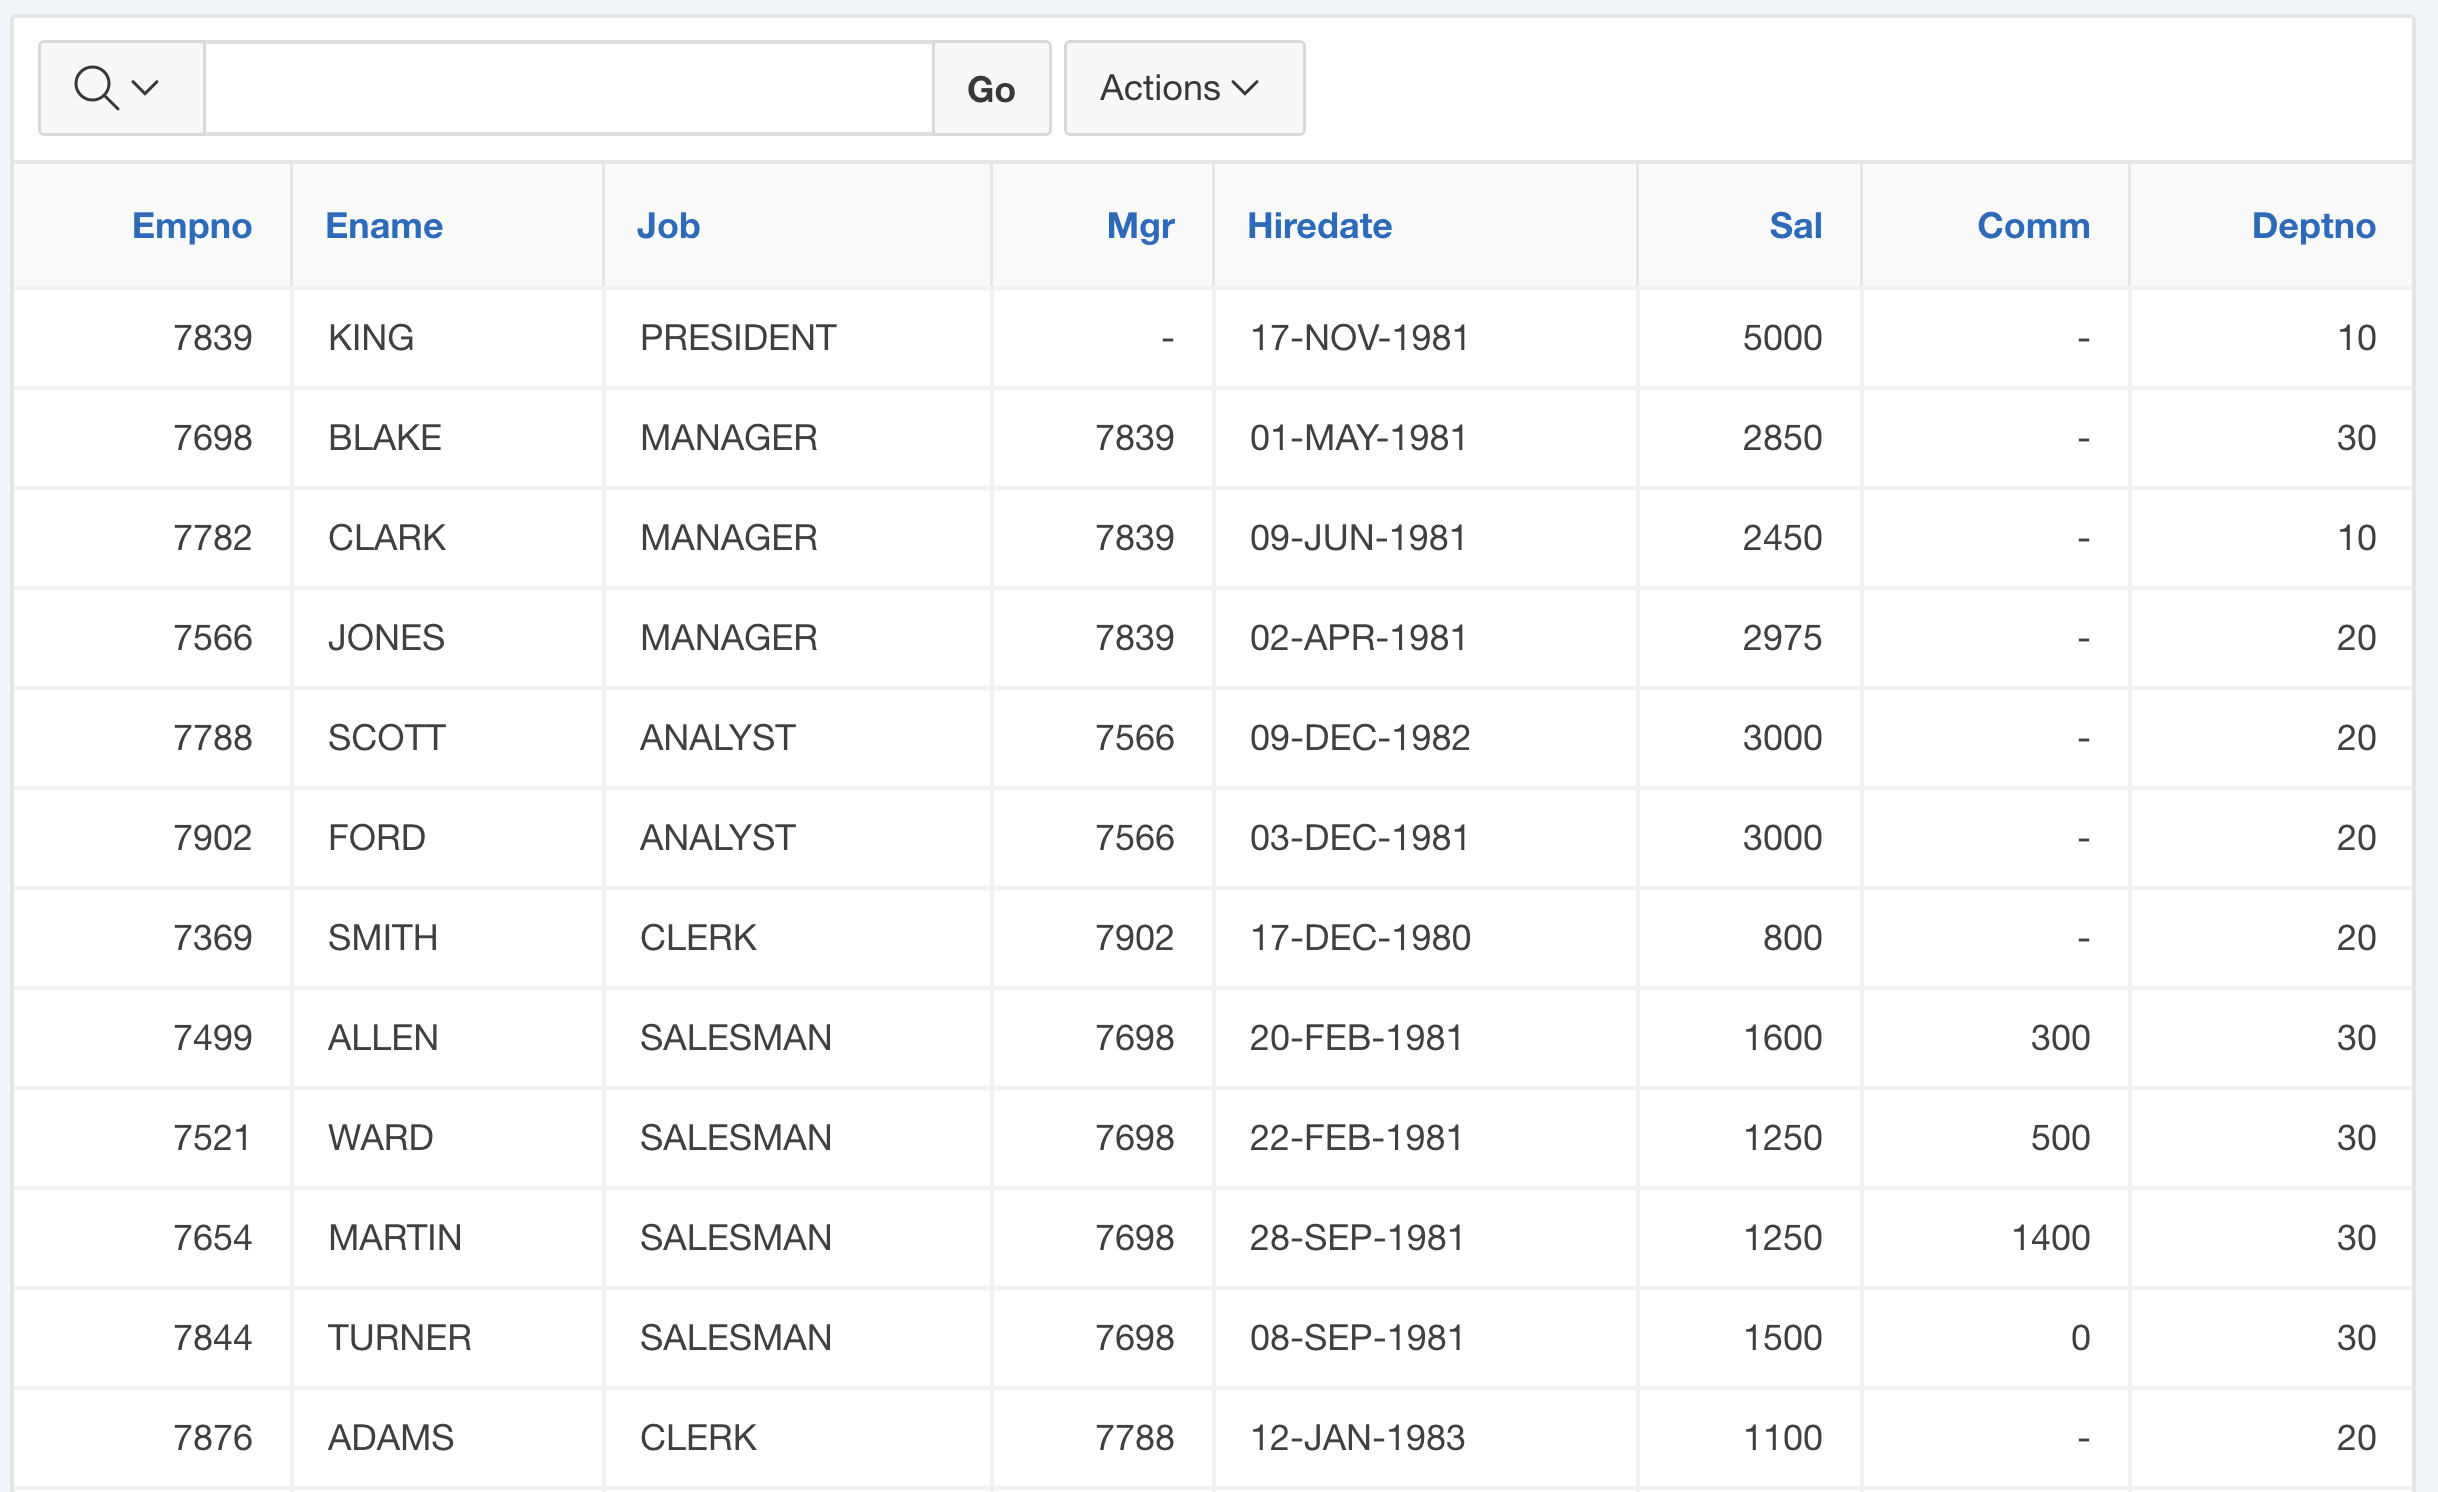
Task: Open the Ename column header menu
Action: 383,226
